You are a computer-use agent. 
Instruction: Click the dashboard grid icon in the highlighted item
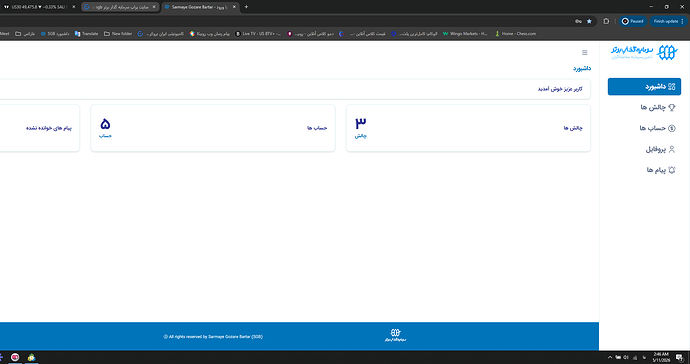(672, 87)
